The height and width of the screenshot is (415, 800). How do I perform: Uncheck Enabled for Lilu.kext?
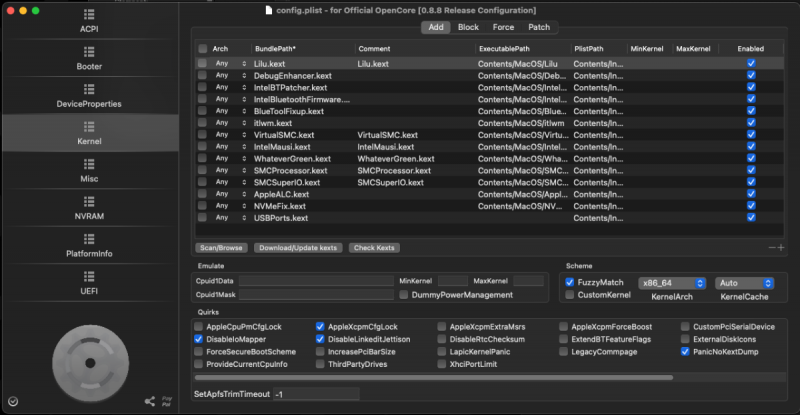(751, 63)
